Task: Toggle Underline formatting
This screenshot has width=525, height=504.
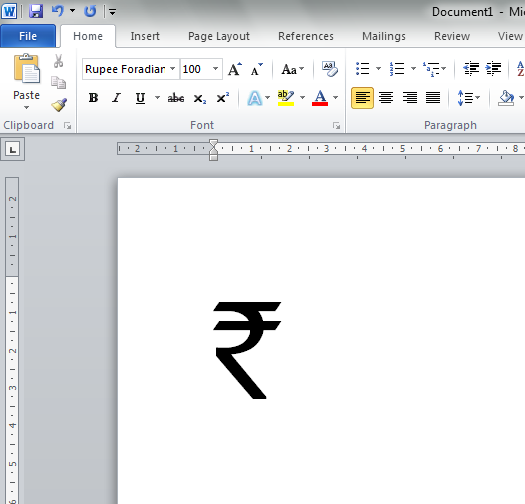Action: tap(140, 98)
